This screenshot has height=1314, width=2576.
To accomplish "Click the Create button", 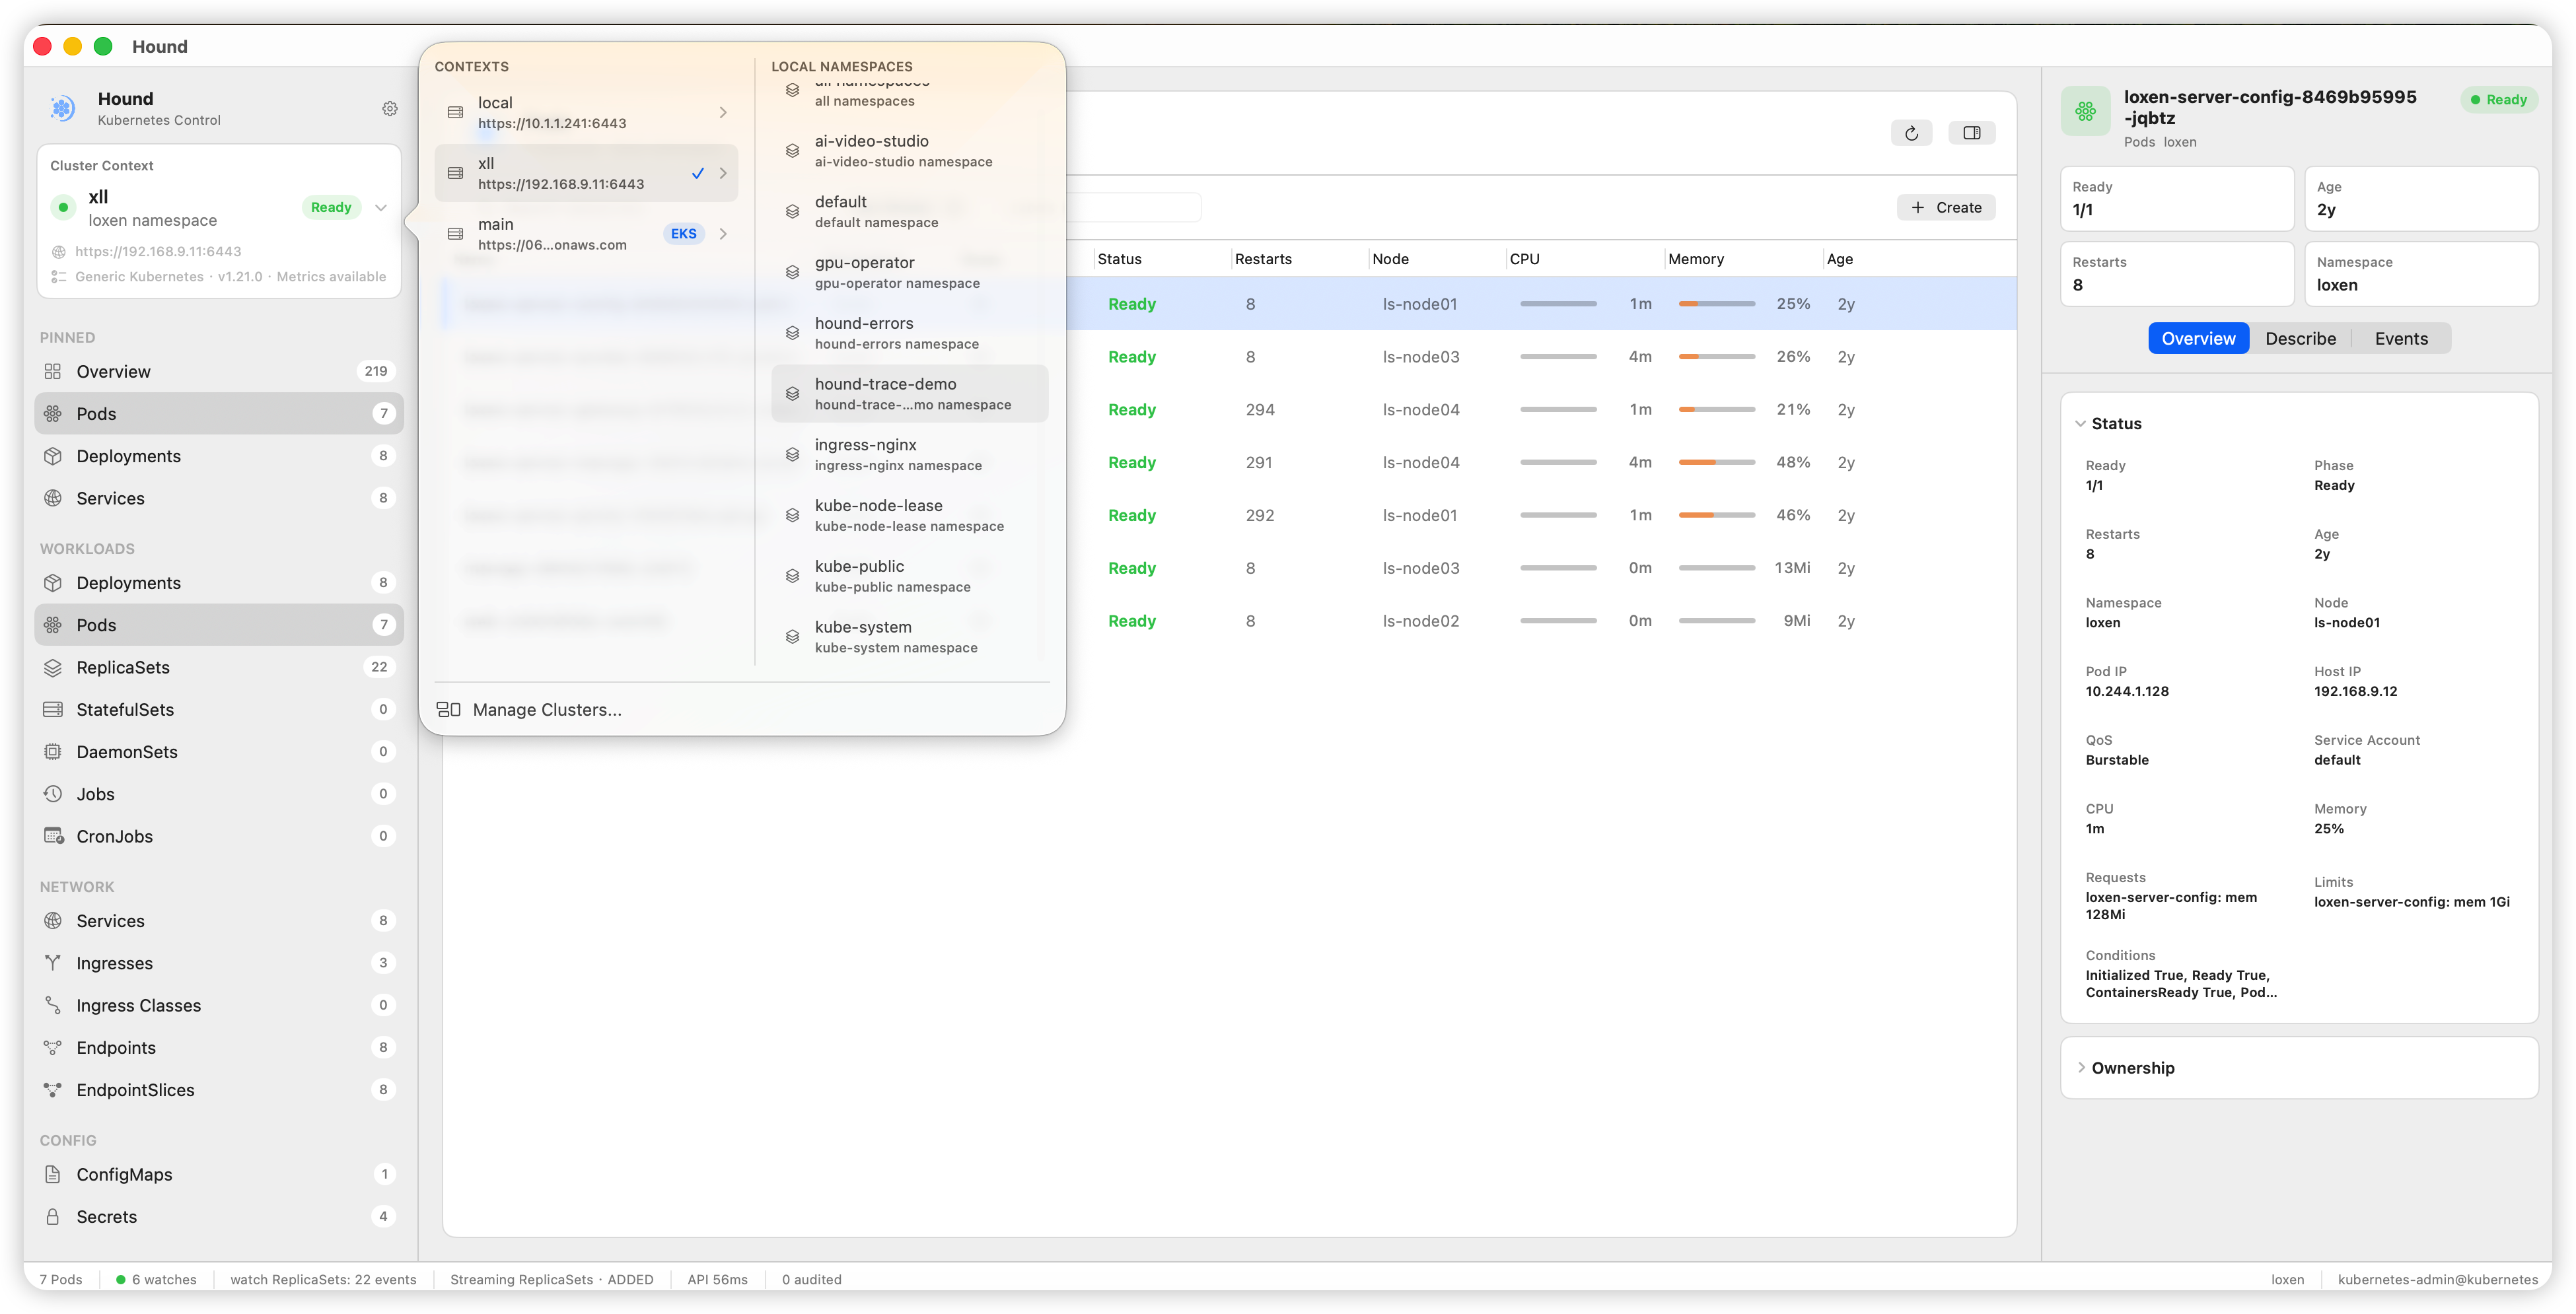I will (x=1946, y=207).
